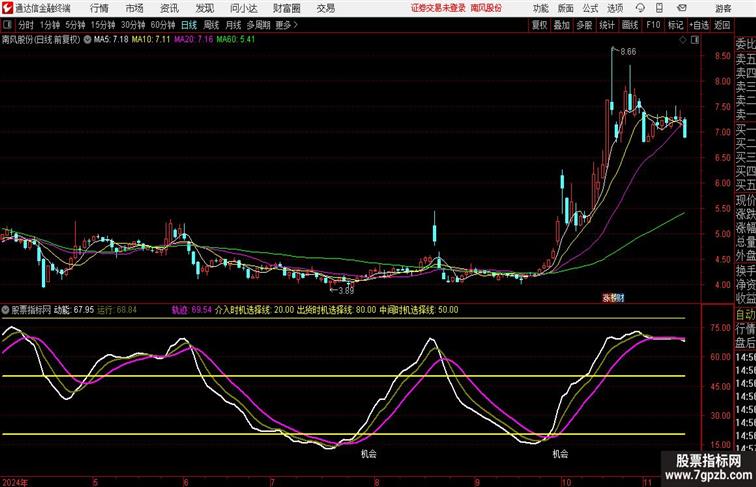Open the 版面 menu
The height and width of the screenshot is (487, 756).
566,8
